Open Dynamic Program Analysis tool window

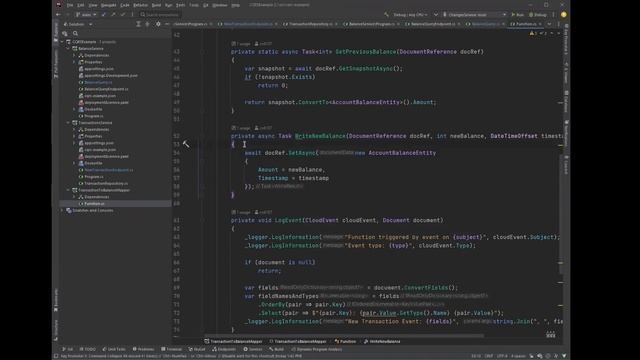point(317,349)
